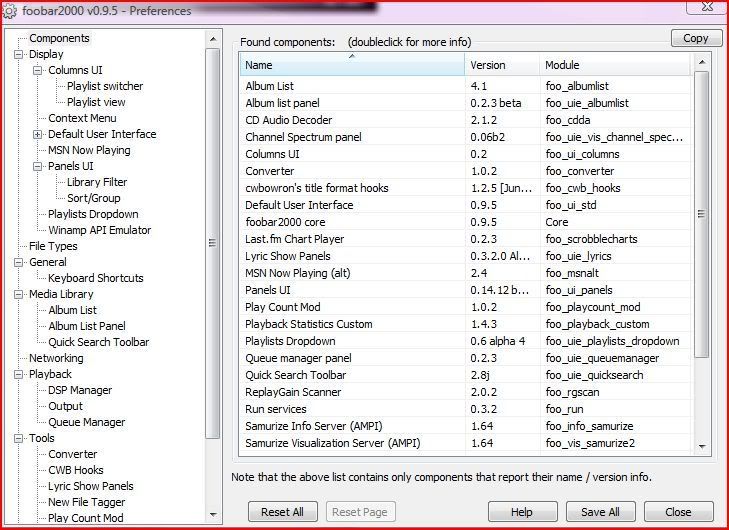This screenshot has width=729, height=530.
Task: Click the Reset All button
Action: pos(282,512)
